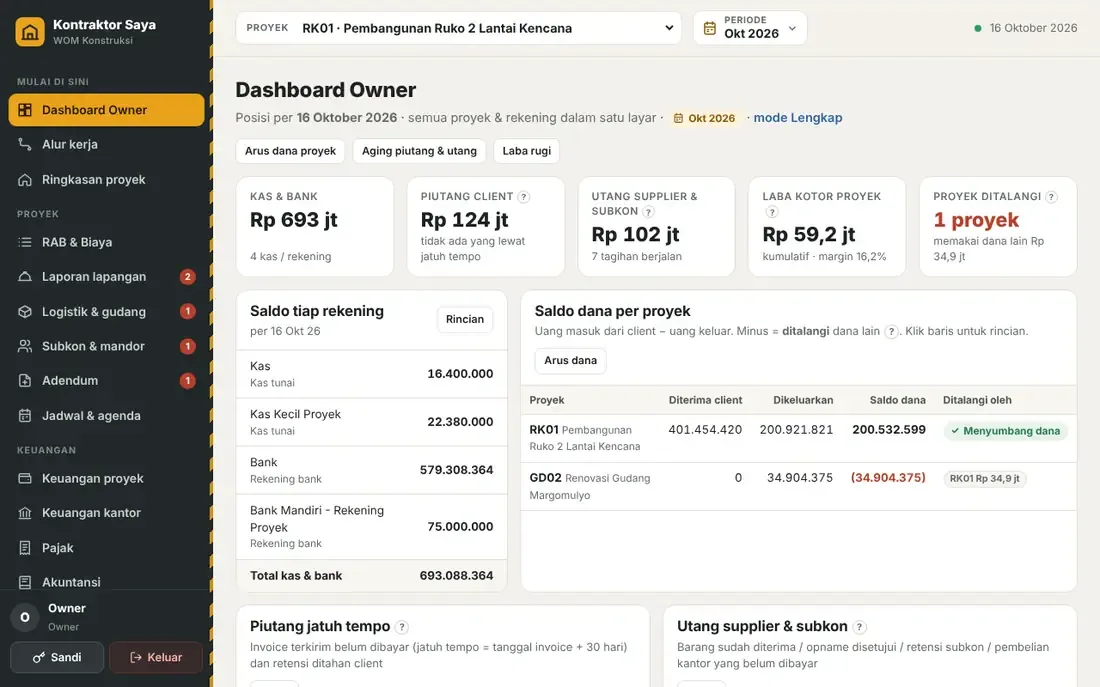Open the Dashboard Owner grid icon

tap(25, 110)
